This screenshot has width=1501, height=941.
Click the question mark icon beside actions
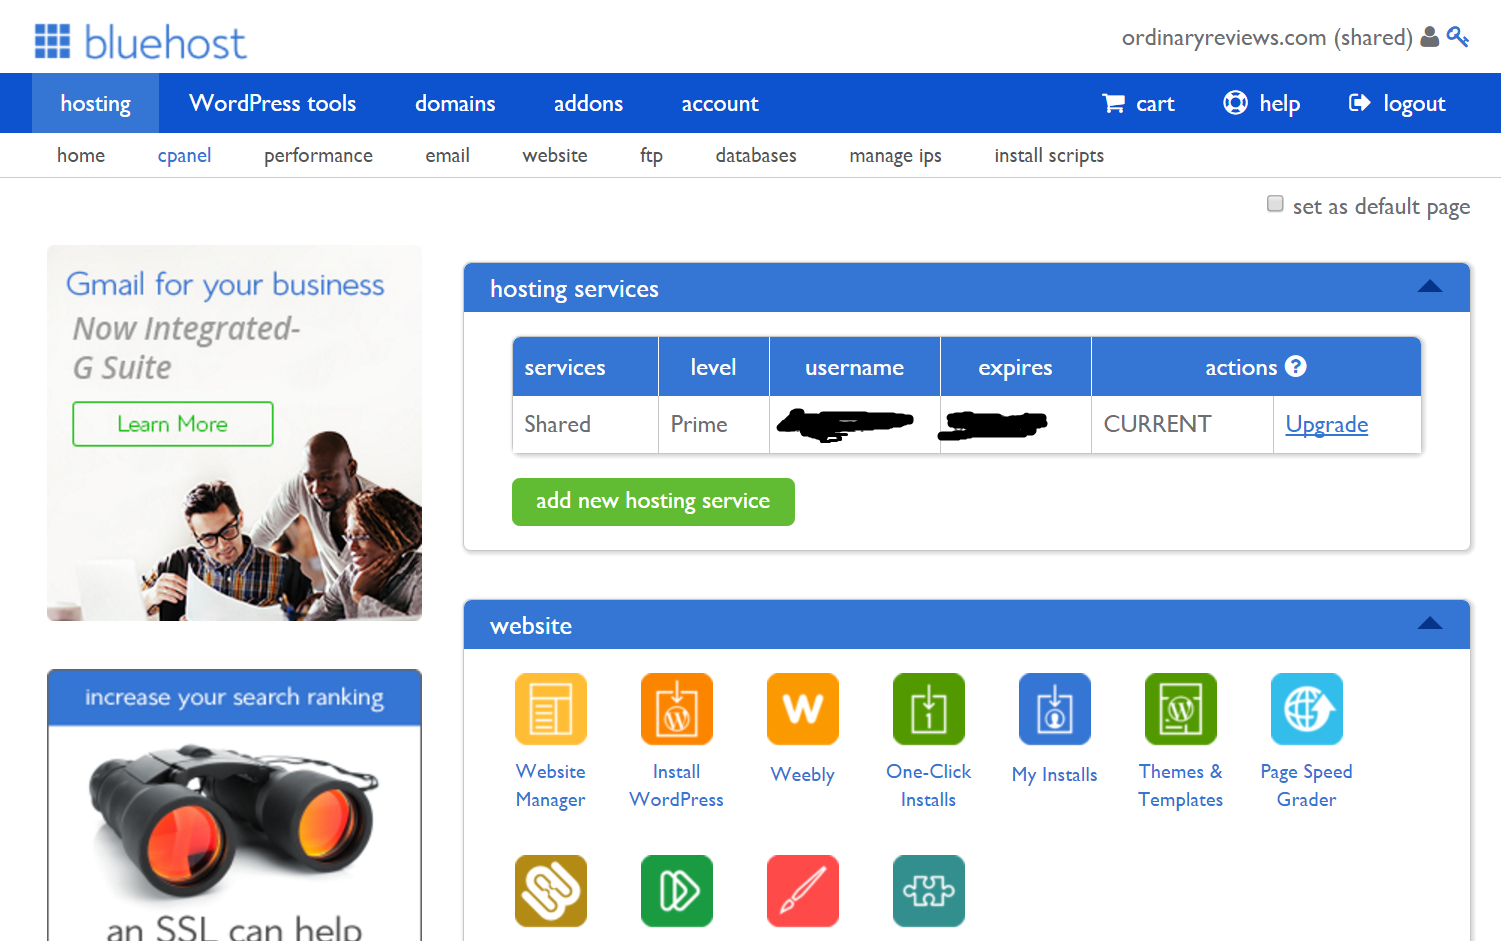click(x=1296, y=366)
